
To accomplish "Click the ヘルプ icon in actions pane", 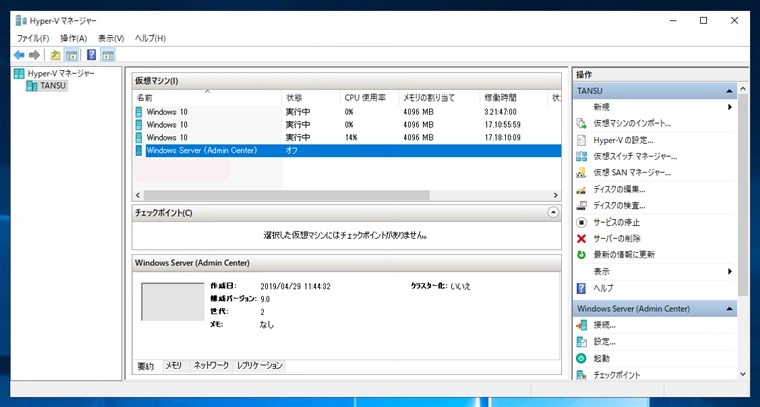I will point(581,288).
